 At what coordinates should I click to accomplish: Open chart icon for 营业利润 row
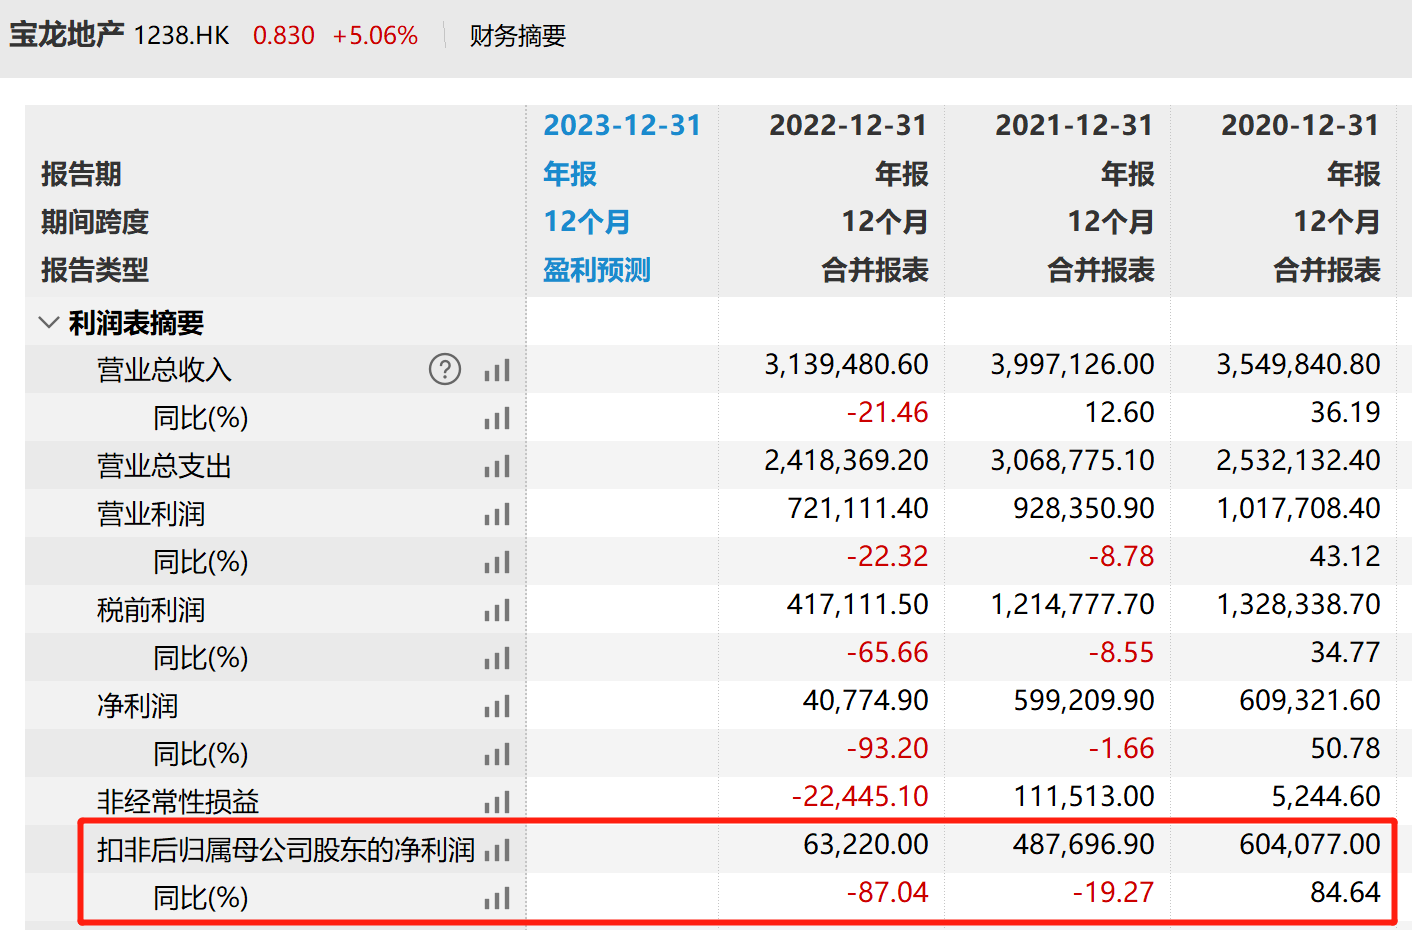(497, 514)
